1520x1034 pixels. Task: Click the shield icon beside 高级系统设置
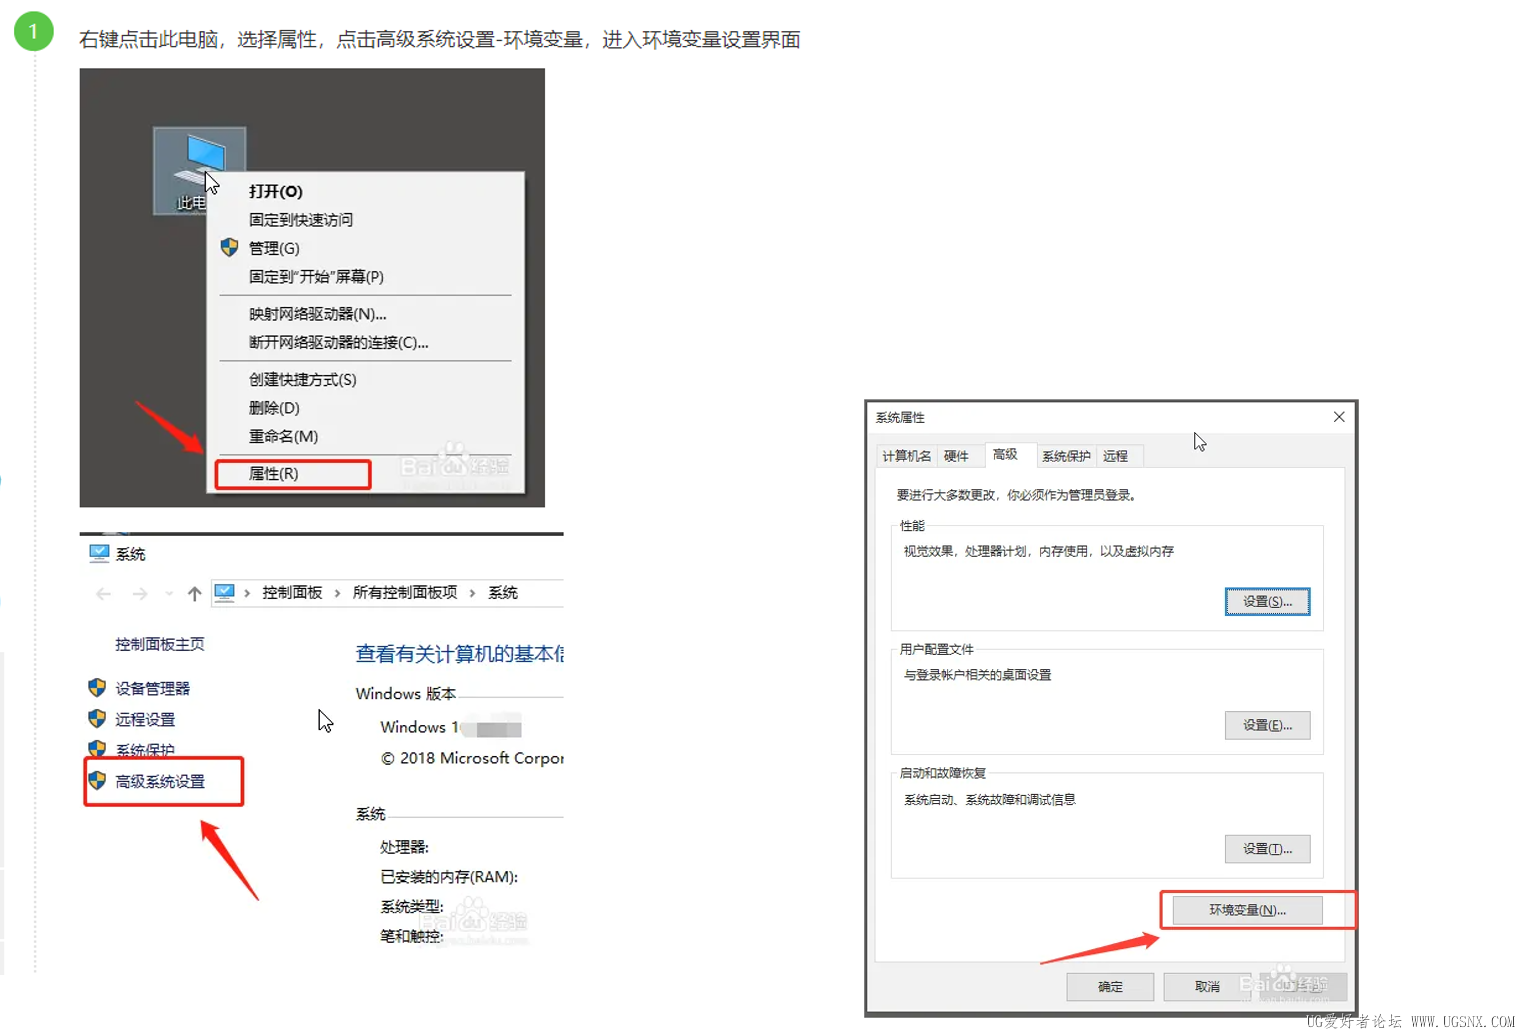pyautogui.click(x=97, y=780)
